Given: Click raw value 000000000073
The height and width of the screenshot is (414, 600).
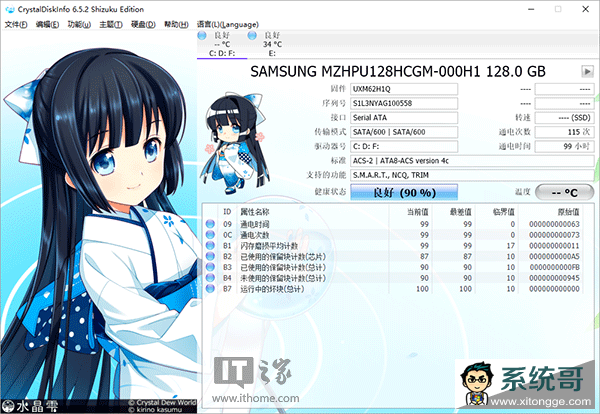Looking at the screenshot, I should (554, 235).
